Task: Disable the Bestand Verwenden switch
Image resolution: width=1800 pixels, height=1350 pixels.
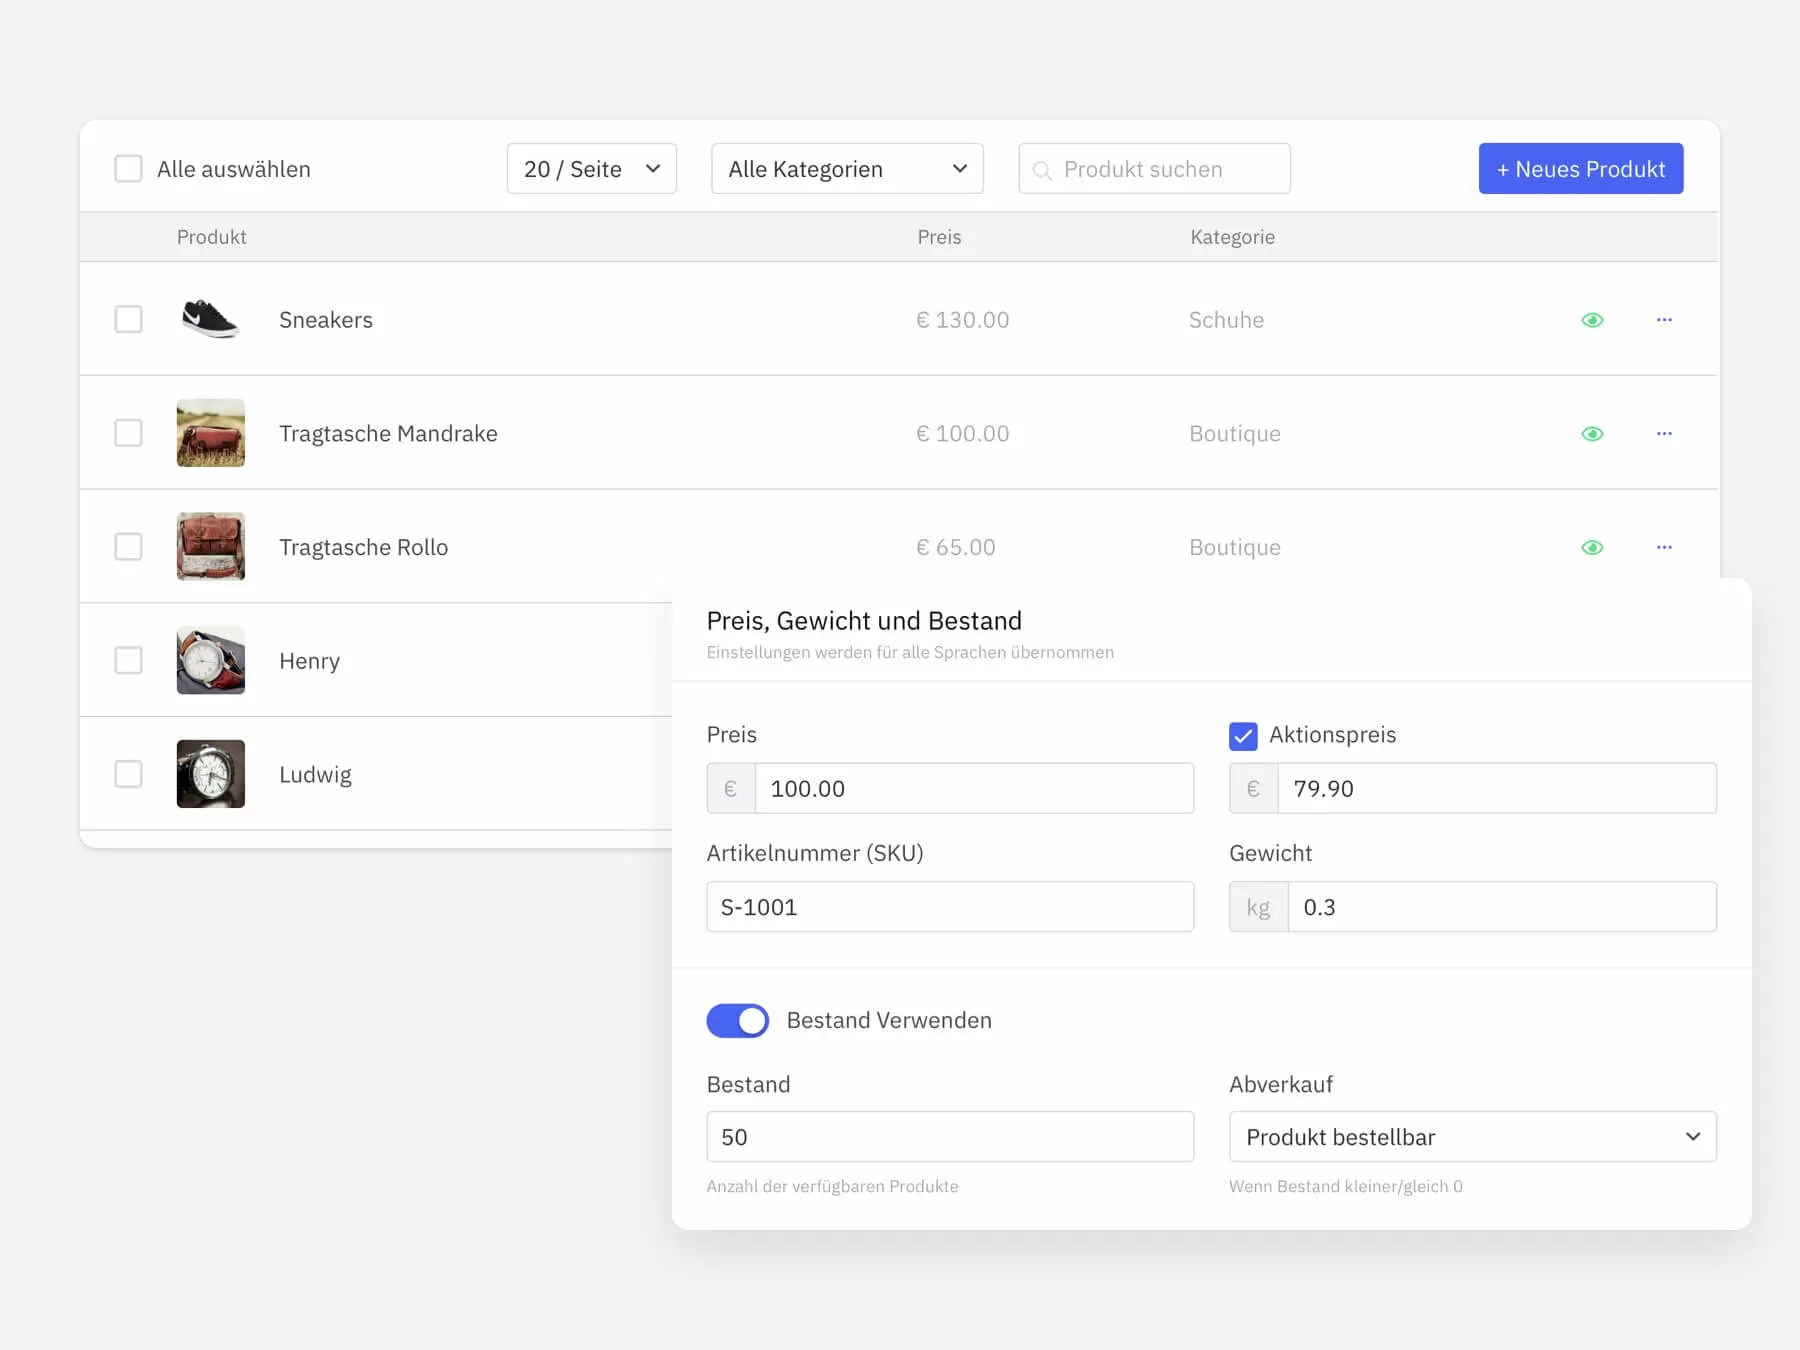Action: (738, 1021)
